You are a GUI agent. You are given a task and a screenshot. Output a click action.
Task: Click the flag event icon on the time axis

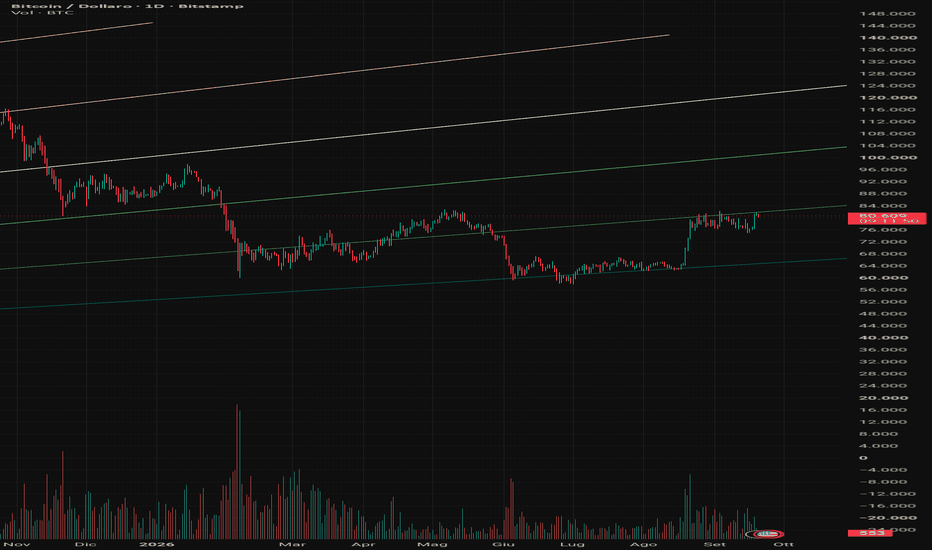coord(769,534)
